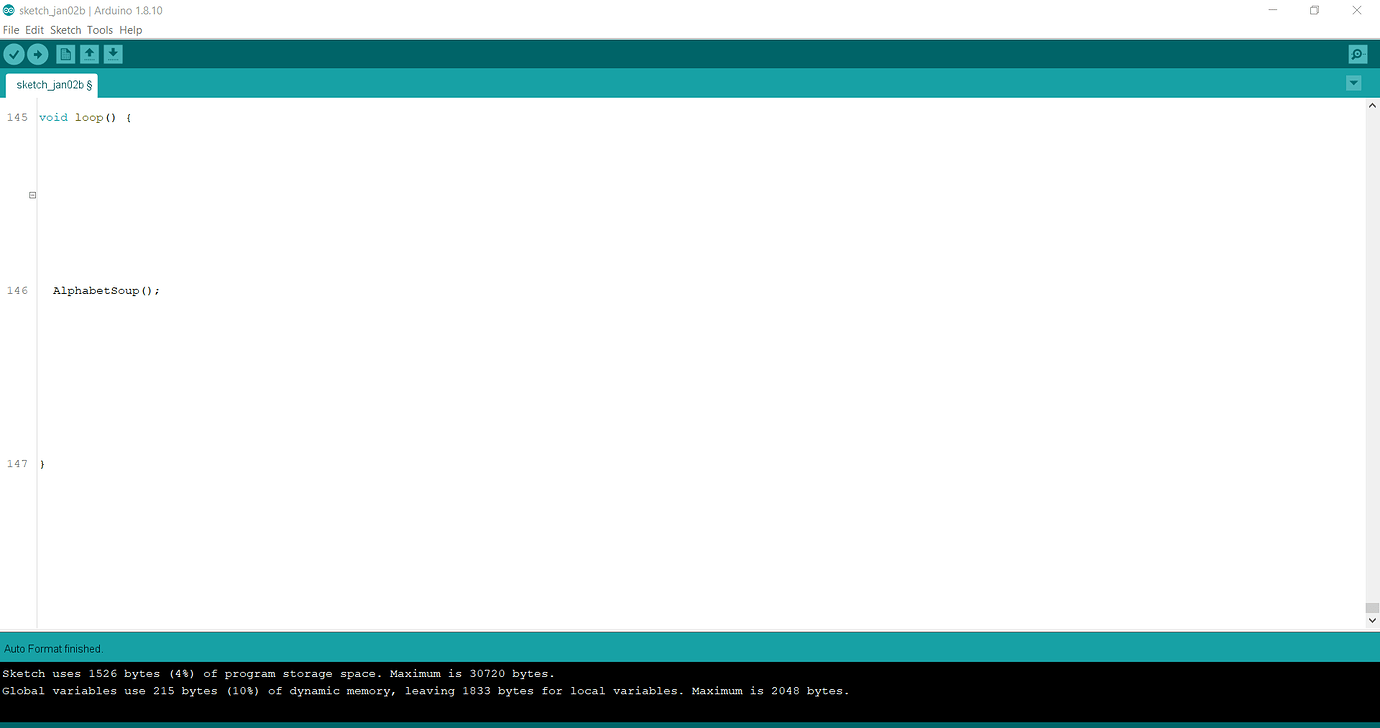The height and width of the screenshot is (728, 1380).
Task: Upload the sketch to the Arduino board
Action: coord(38,54)
